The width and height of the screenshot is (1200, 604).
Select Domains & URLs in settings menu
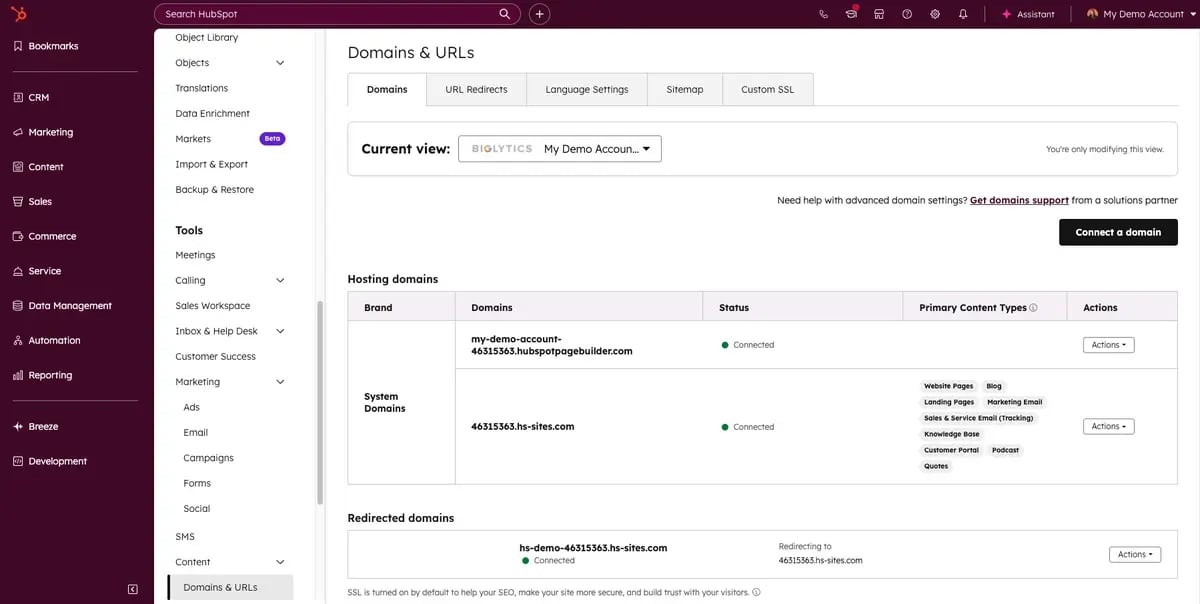point(232,587)
